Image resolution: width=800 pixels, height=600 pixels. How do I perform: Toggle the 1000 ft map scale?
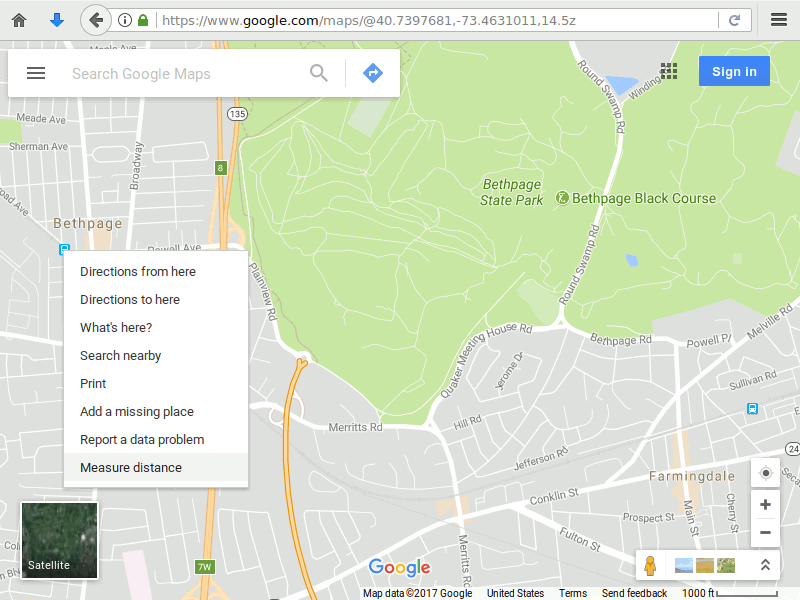[x=730, y=593]
